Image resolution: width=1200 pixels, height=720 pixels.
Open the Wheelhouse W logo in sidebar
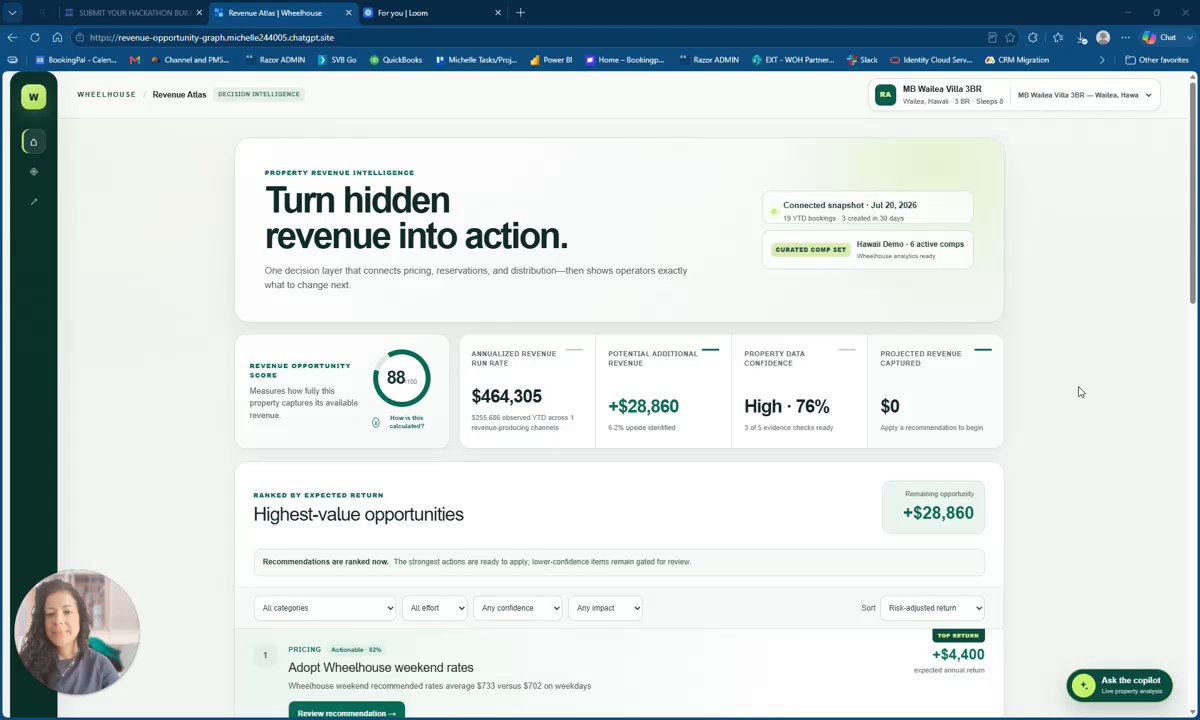(x=33, y=97)
